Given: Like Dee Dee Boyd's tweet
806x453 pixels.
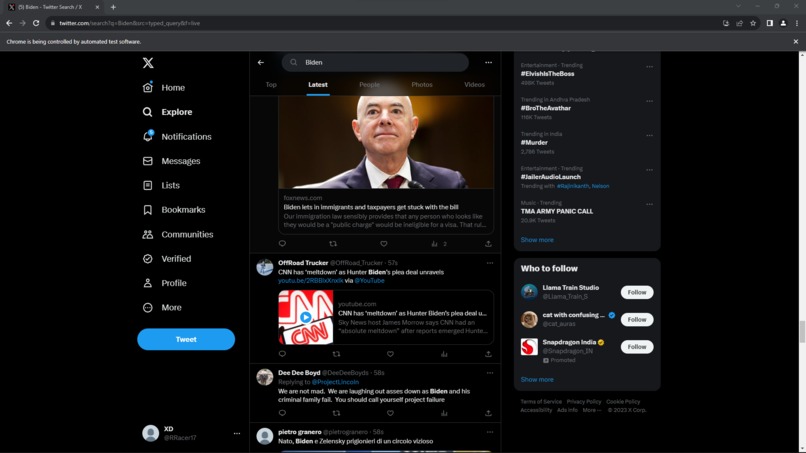Looking at the screenshot, I should tap(390, 413).
